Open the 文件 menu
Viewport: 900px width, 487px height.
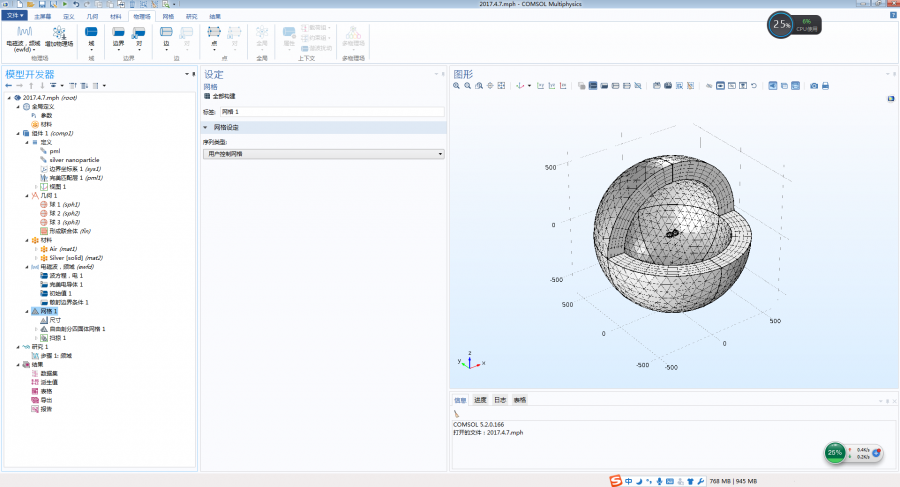(x=15, y=17)
